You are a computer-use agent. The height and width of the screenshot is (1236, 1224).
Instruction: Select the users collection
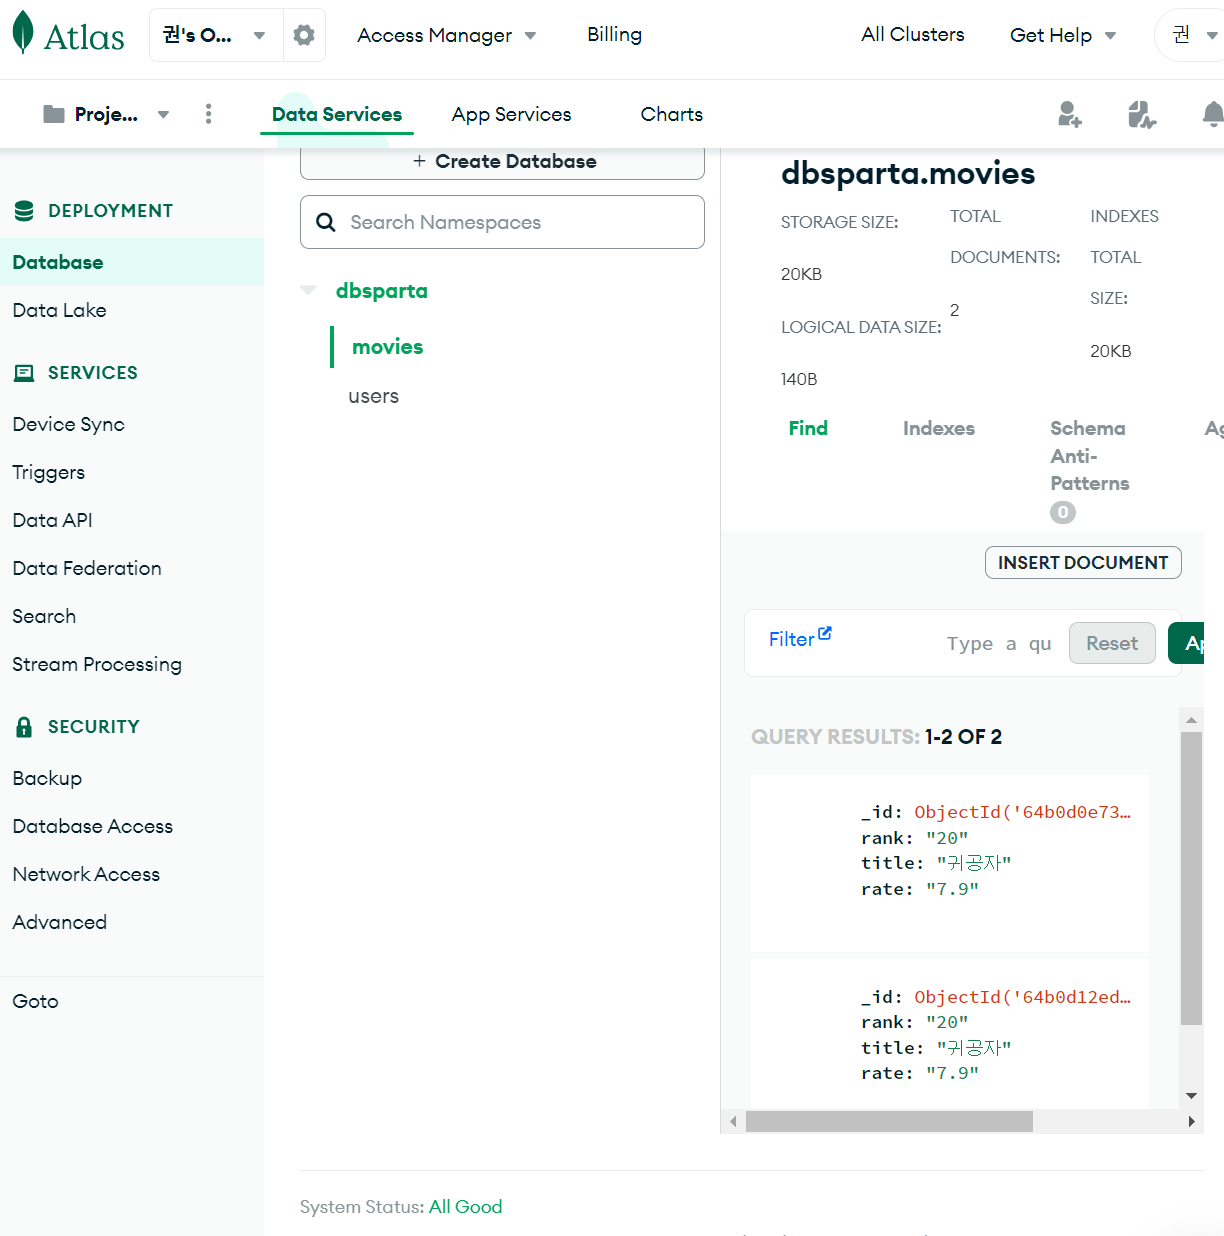[373, 396]
